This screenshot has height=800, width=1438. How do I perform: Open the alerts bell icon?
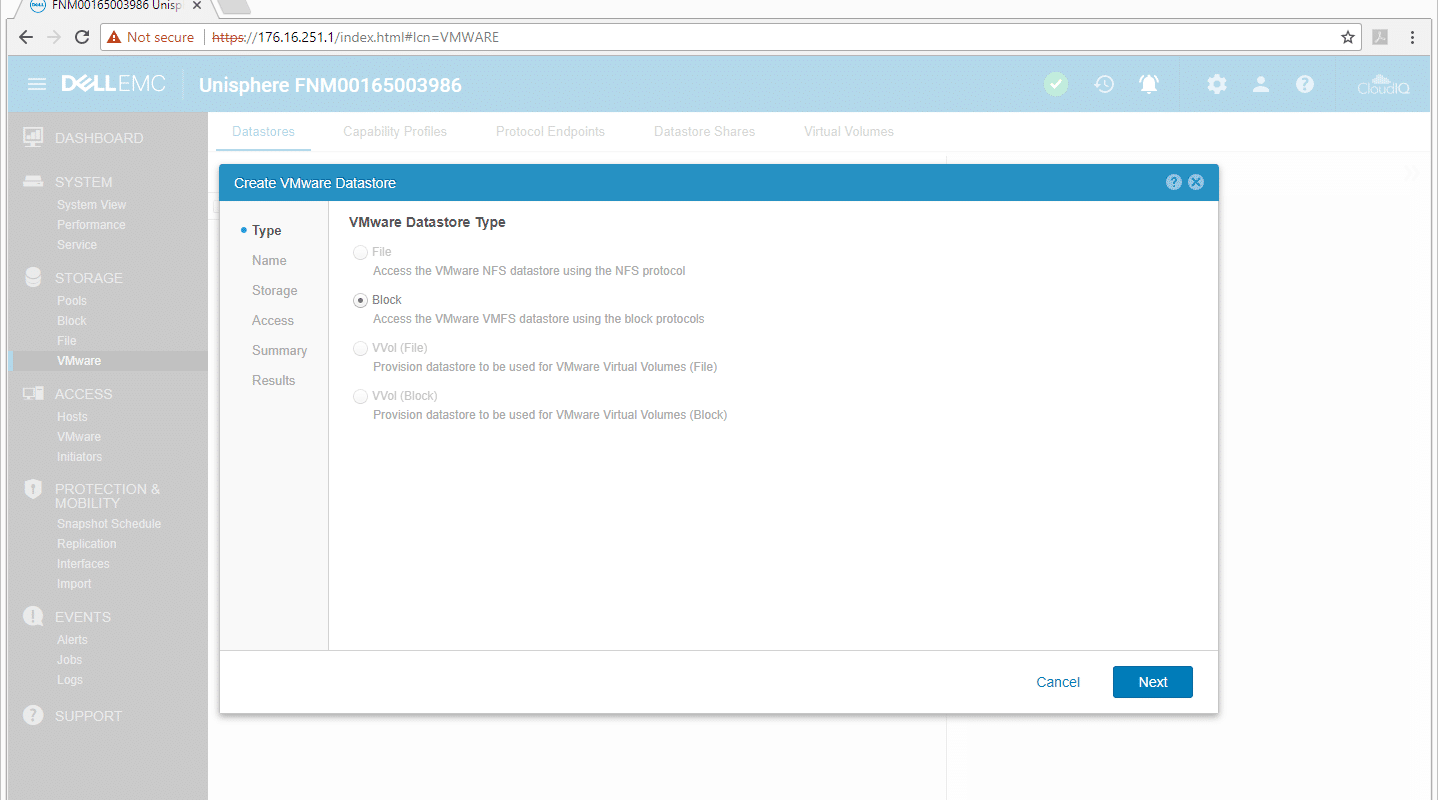[x=1149, y=84]
